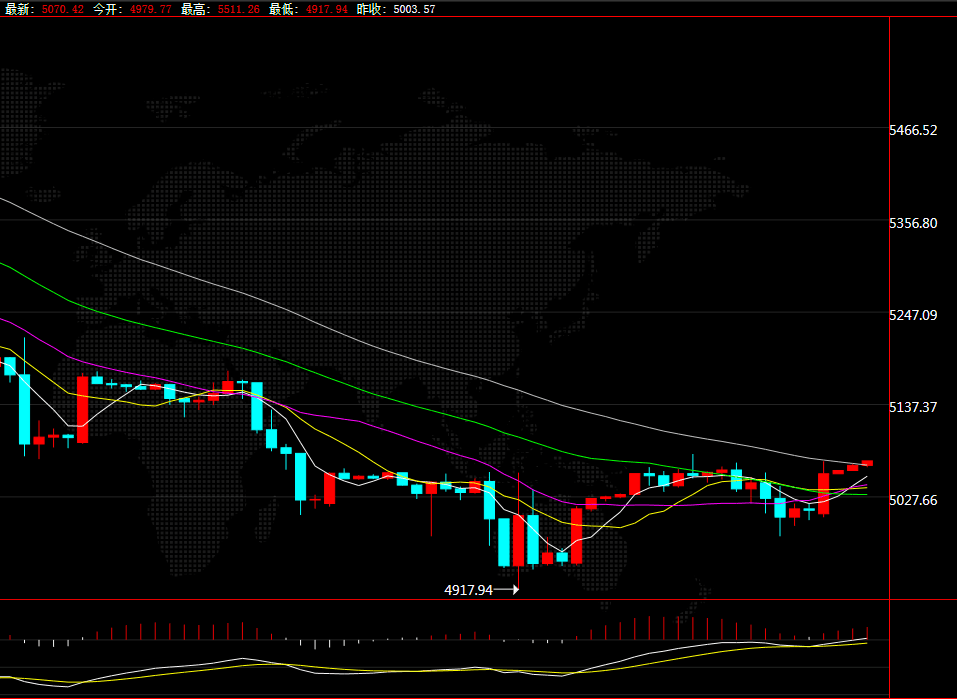Click the highest price value 5511.26
Screen dimensions: 957x699
(x=239, y=9)
